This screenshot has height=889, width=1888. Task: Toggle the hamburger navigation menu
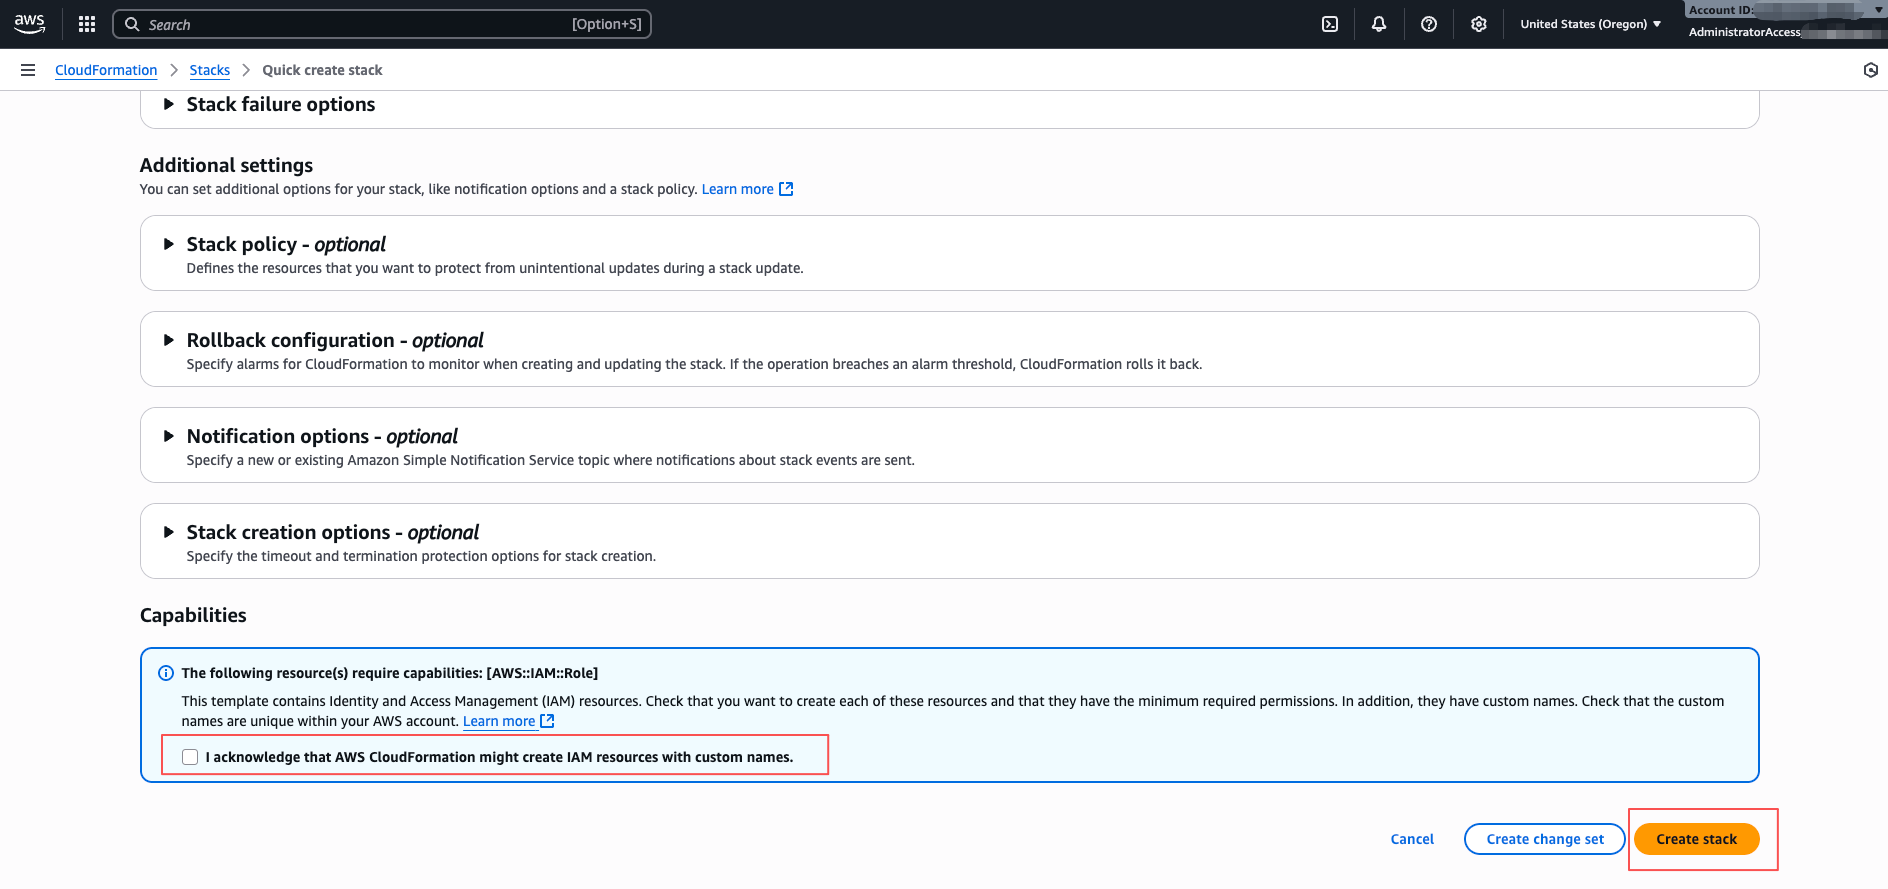(28, 70)
